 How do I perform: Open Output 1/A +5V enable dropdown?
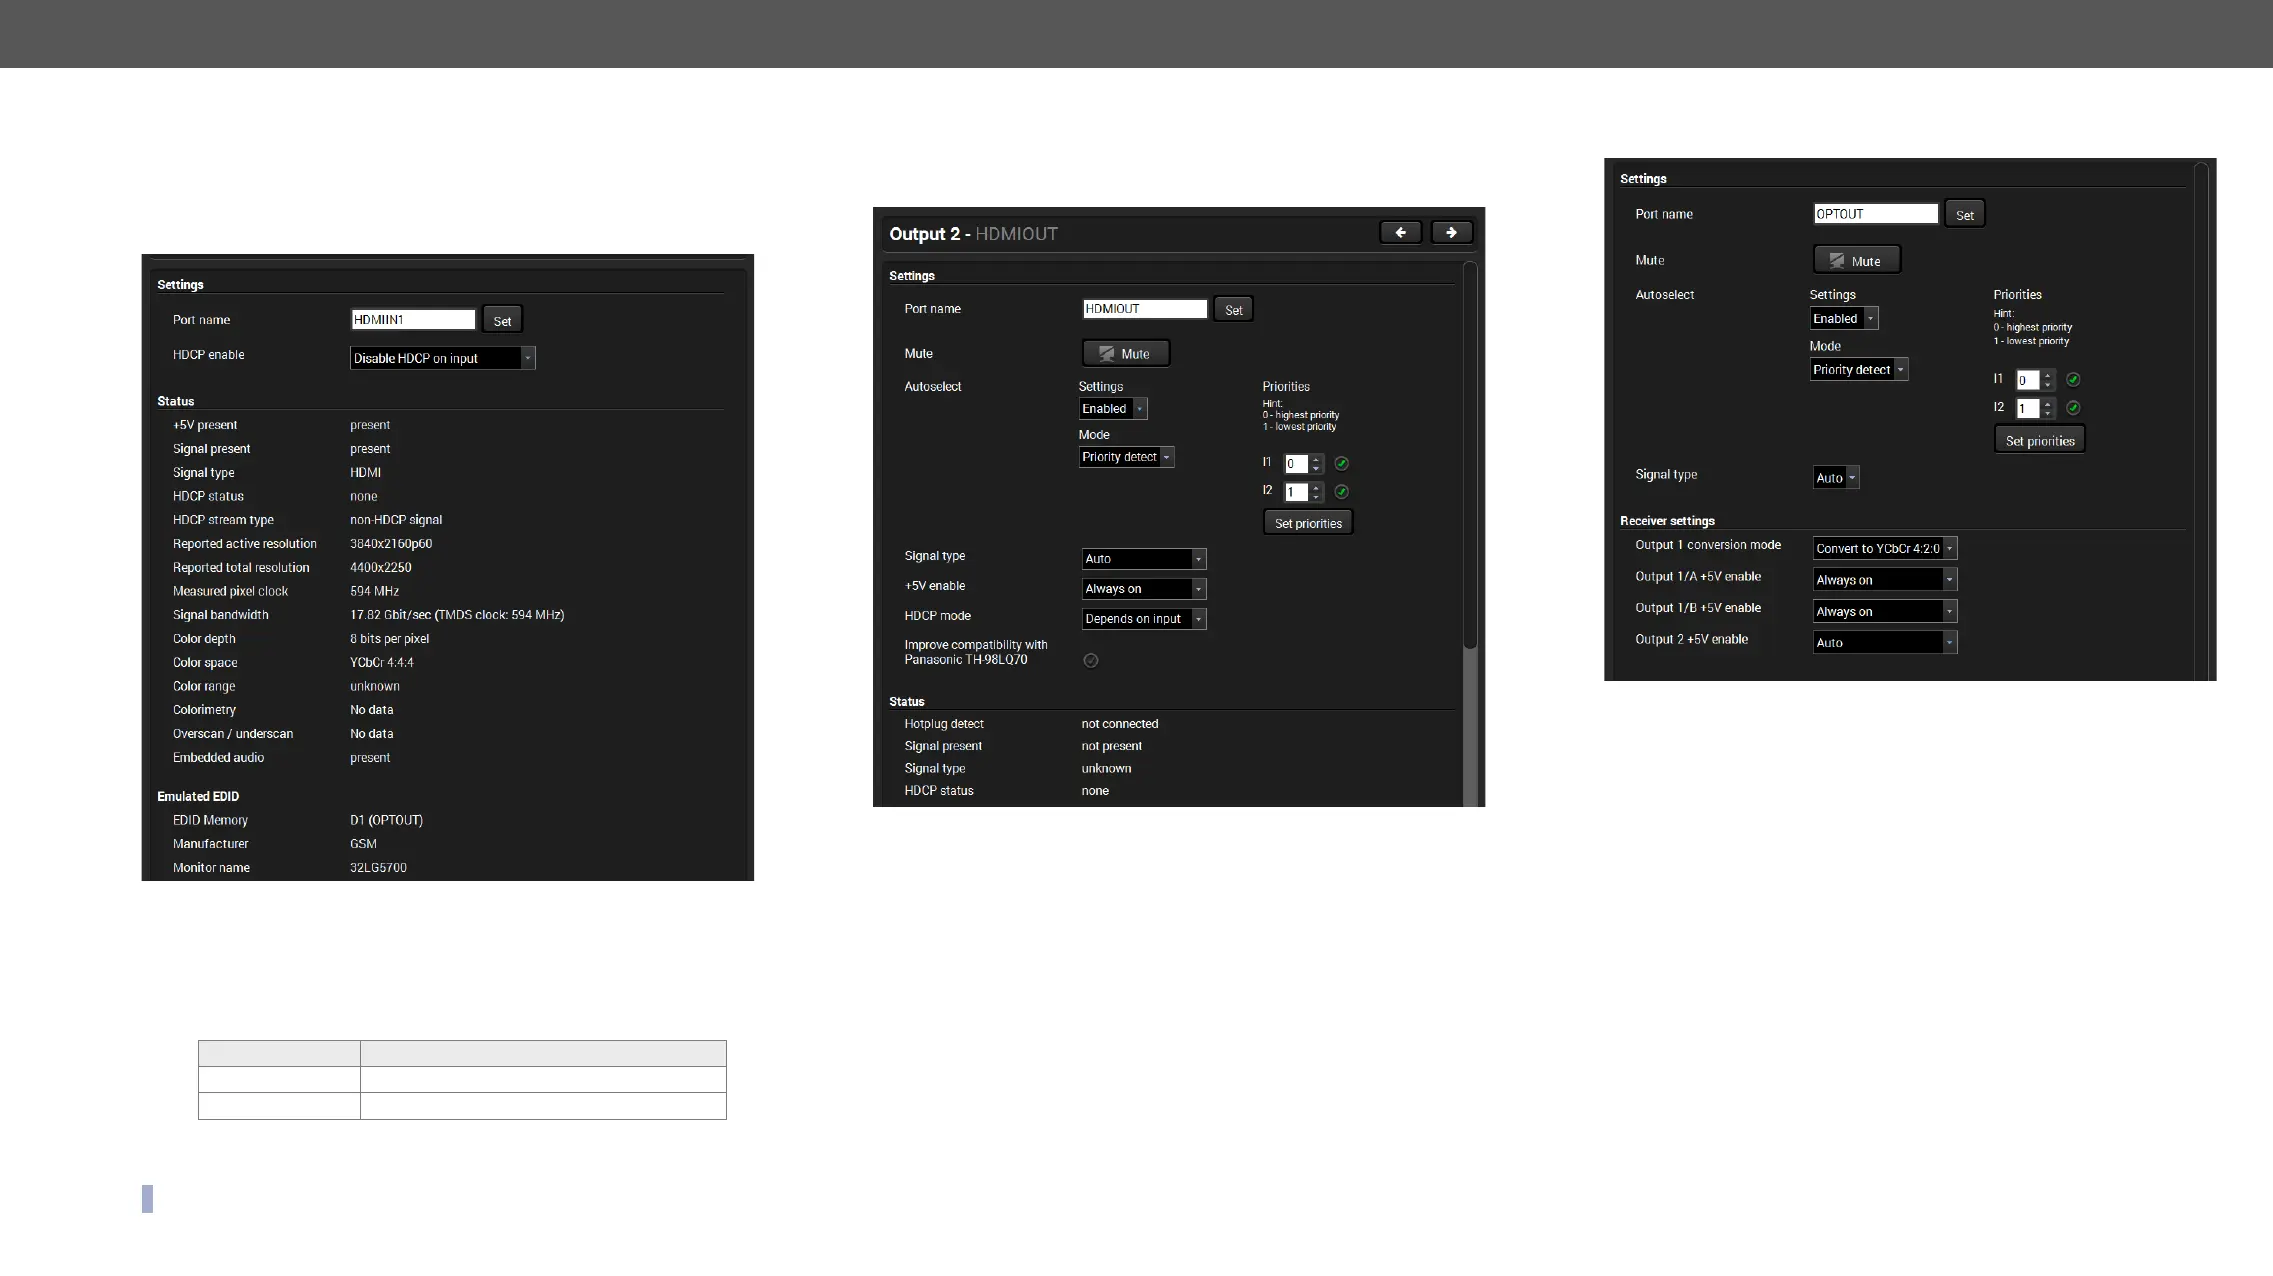(1885, 580)
